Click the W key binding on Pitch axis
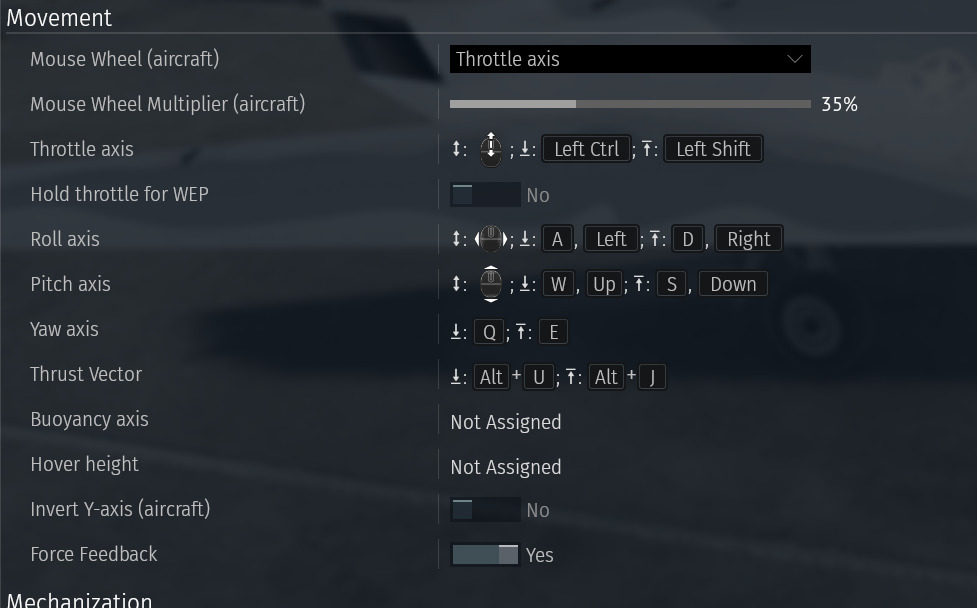This screenshot has width=977, height=608. tap(558, 285)
